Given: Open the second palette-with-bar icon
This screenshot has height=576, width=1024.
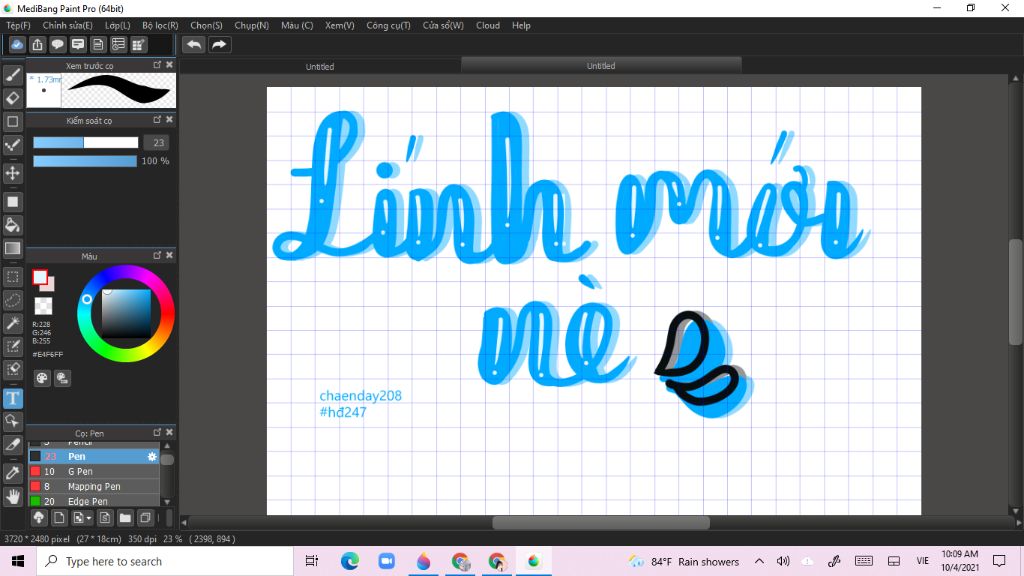Looking at the screenshot, I should click(x=63, y=378).
